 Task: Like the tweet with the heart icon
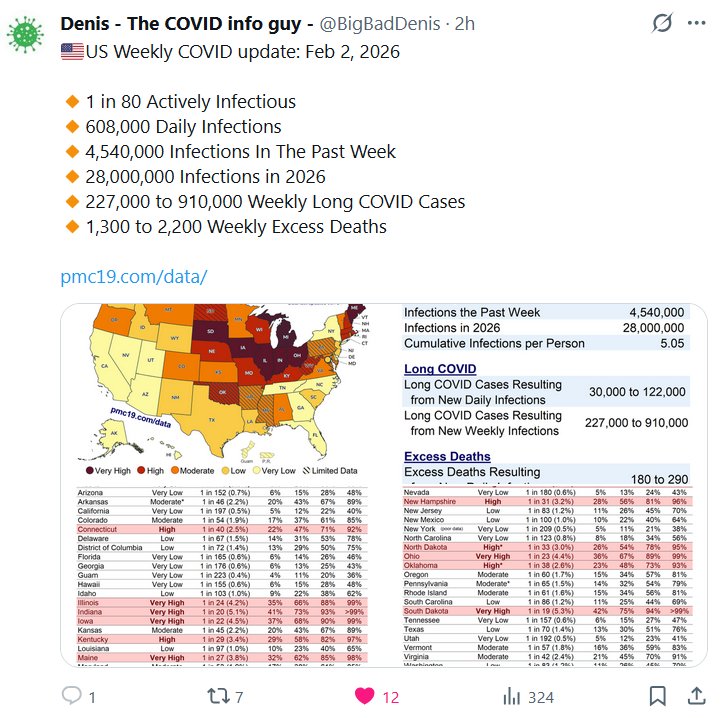pyautogui.click(x=363, y=695)
